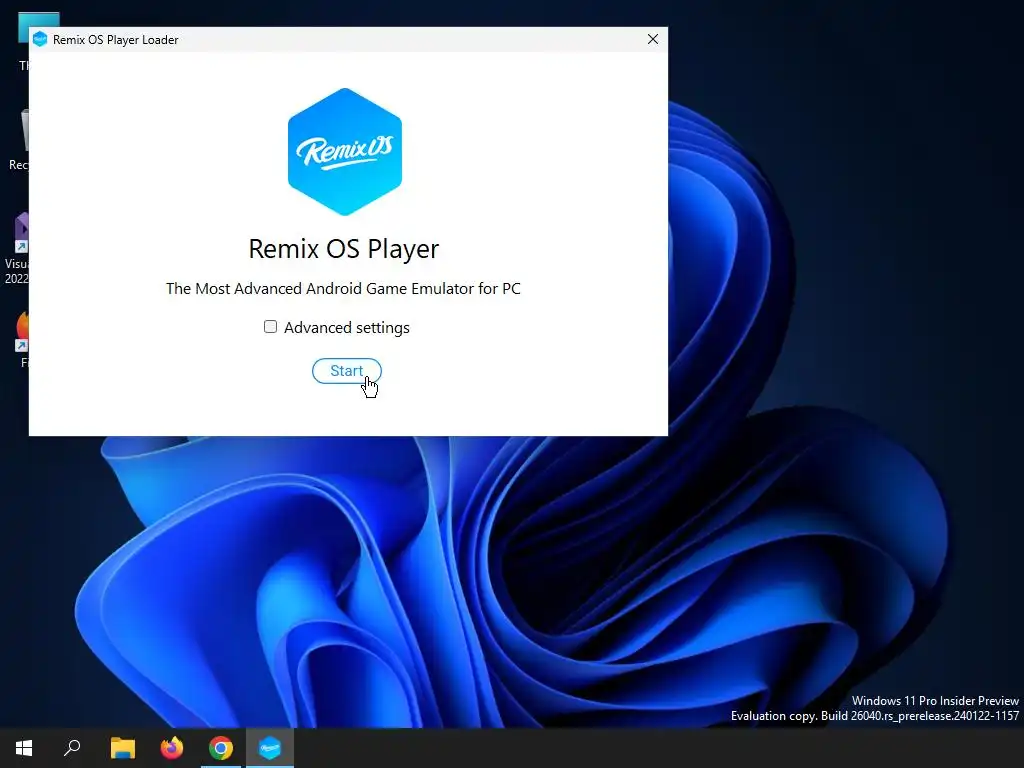Click the "The Most Advanced Android Game Emulator" tagline

343,289
